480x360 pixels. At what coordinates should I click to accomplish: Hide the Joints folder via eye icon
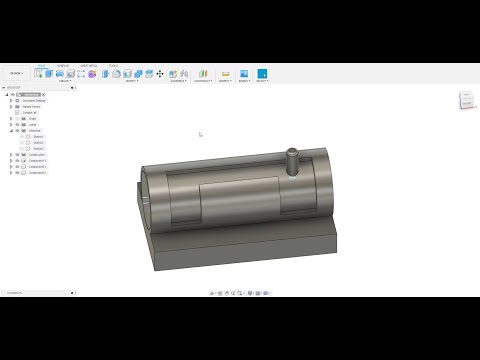click(17, 125)
